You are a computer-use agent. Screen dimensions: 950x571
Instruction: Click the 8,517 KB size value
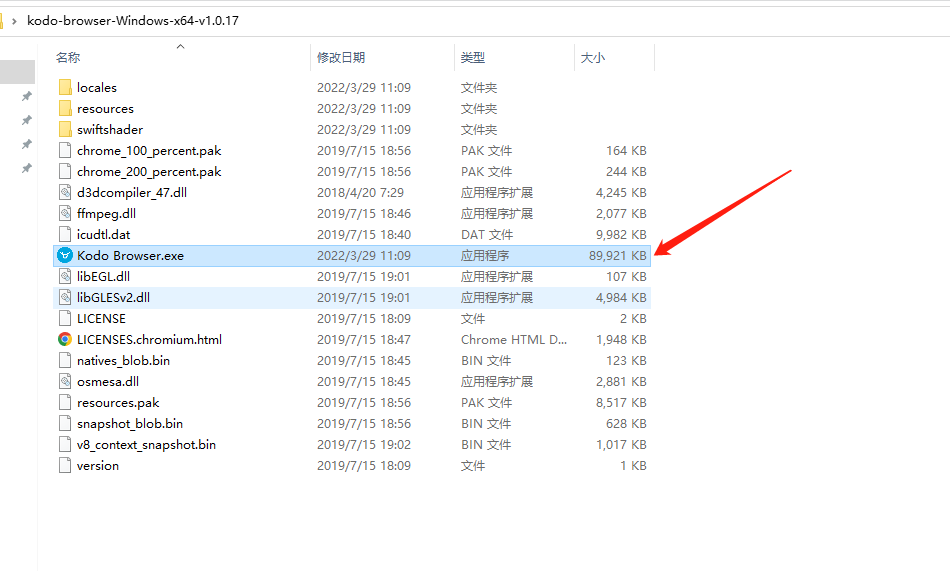[621, 402]
